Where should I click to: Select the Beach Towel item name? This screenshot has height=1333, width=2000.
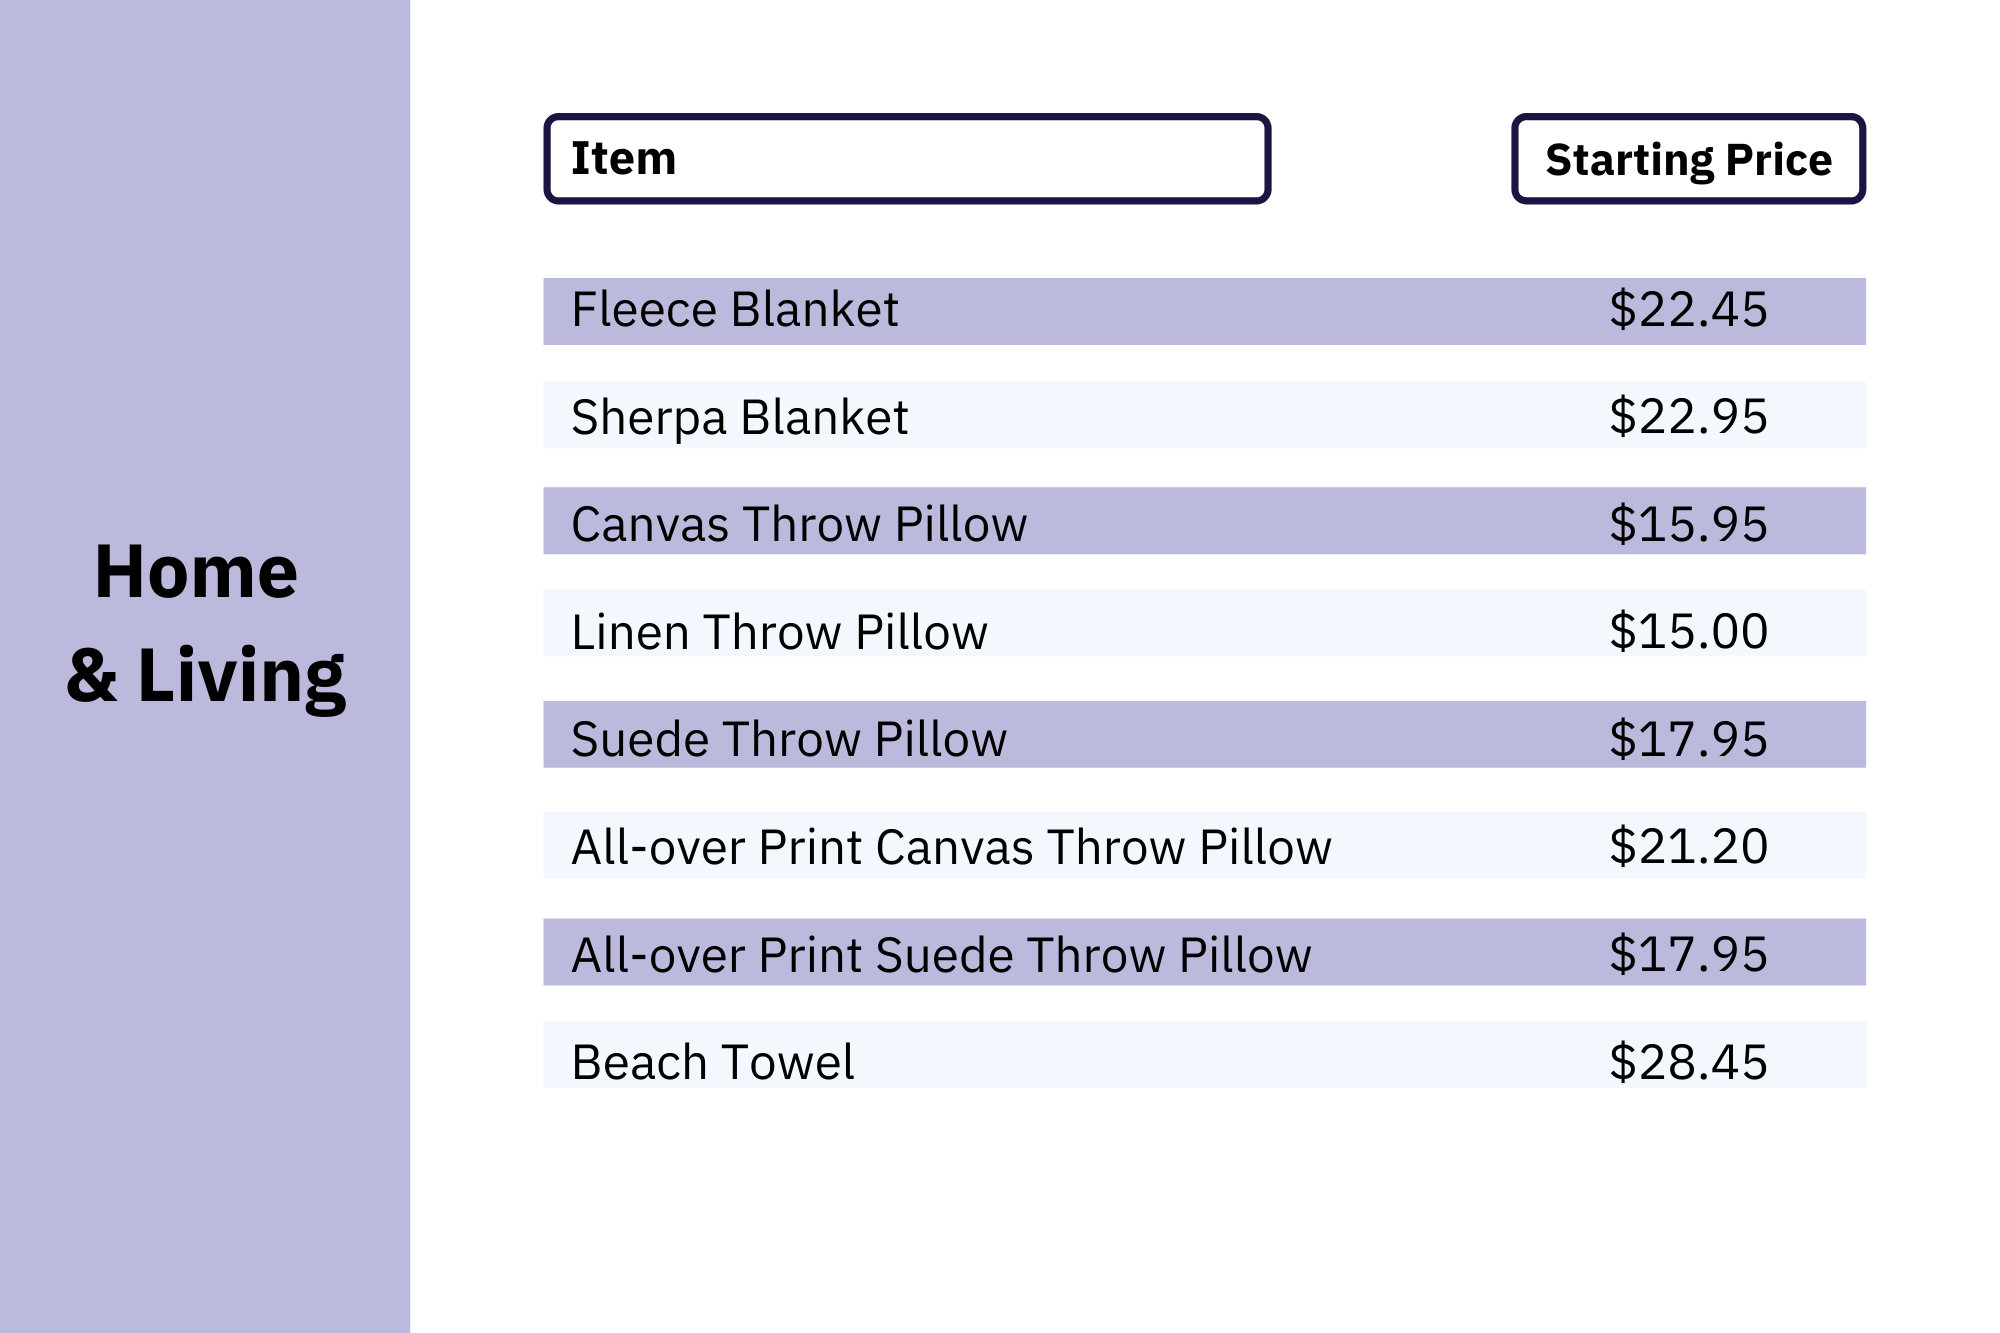pyautogui.click(x=712, y=1062)
